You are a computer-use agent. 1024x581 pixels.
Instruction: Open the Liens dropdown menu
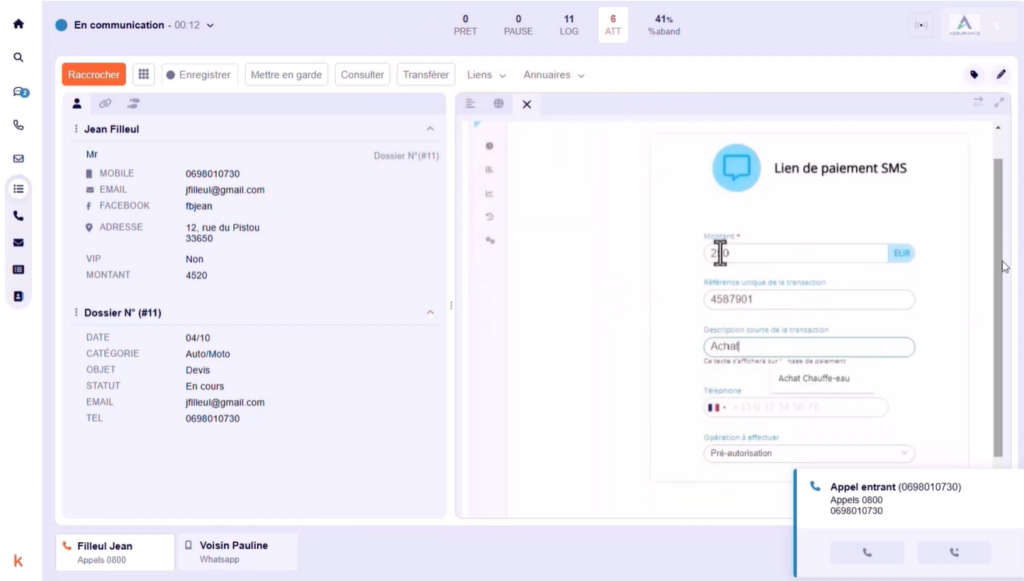(x=486, y=75)
